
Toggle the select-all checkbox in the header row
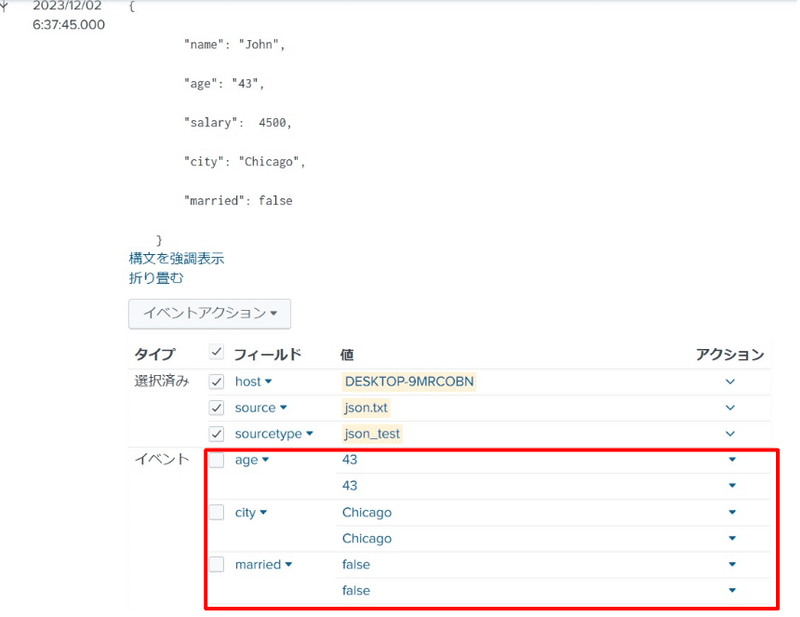[x=216, y=352]
